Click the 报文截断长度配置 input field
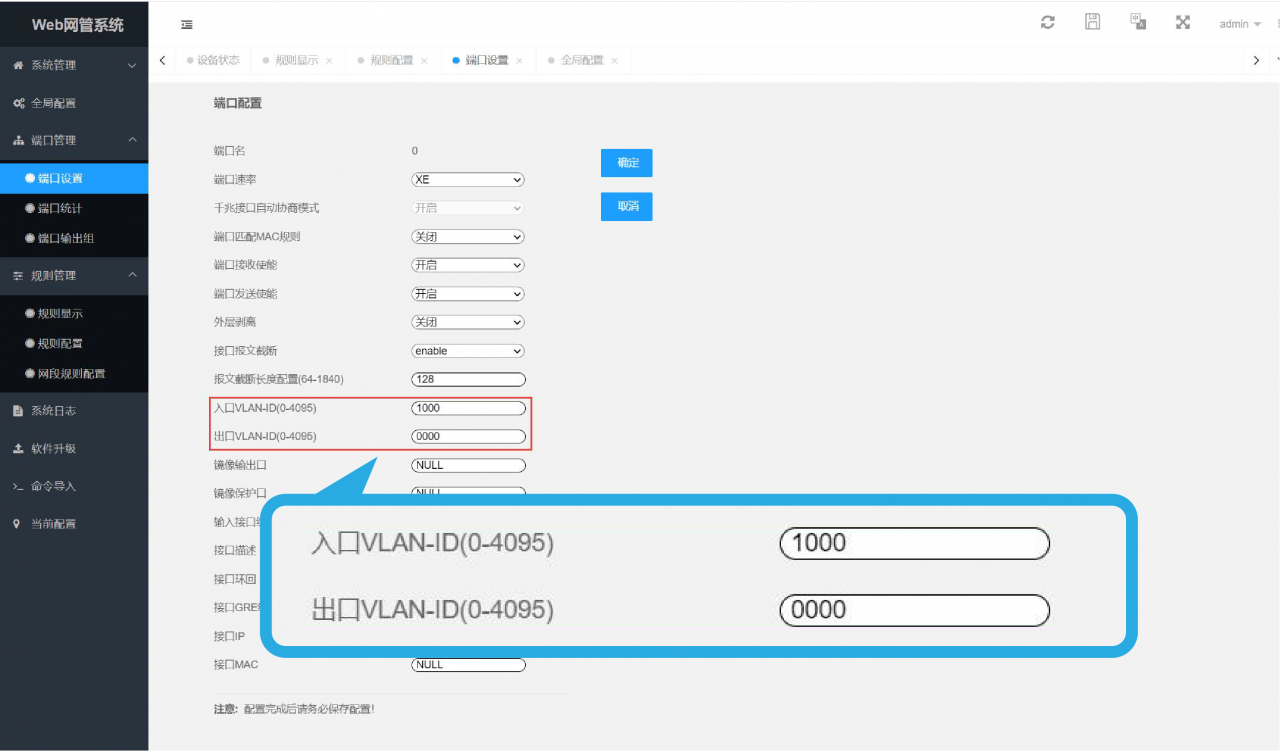The width and height of the screenshot is (1280, 751). [468, 379]
